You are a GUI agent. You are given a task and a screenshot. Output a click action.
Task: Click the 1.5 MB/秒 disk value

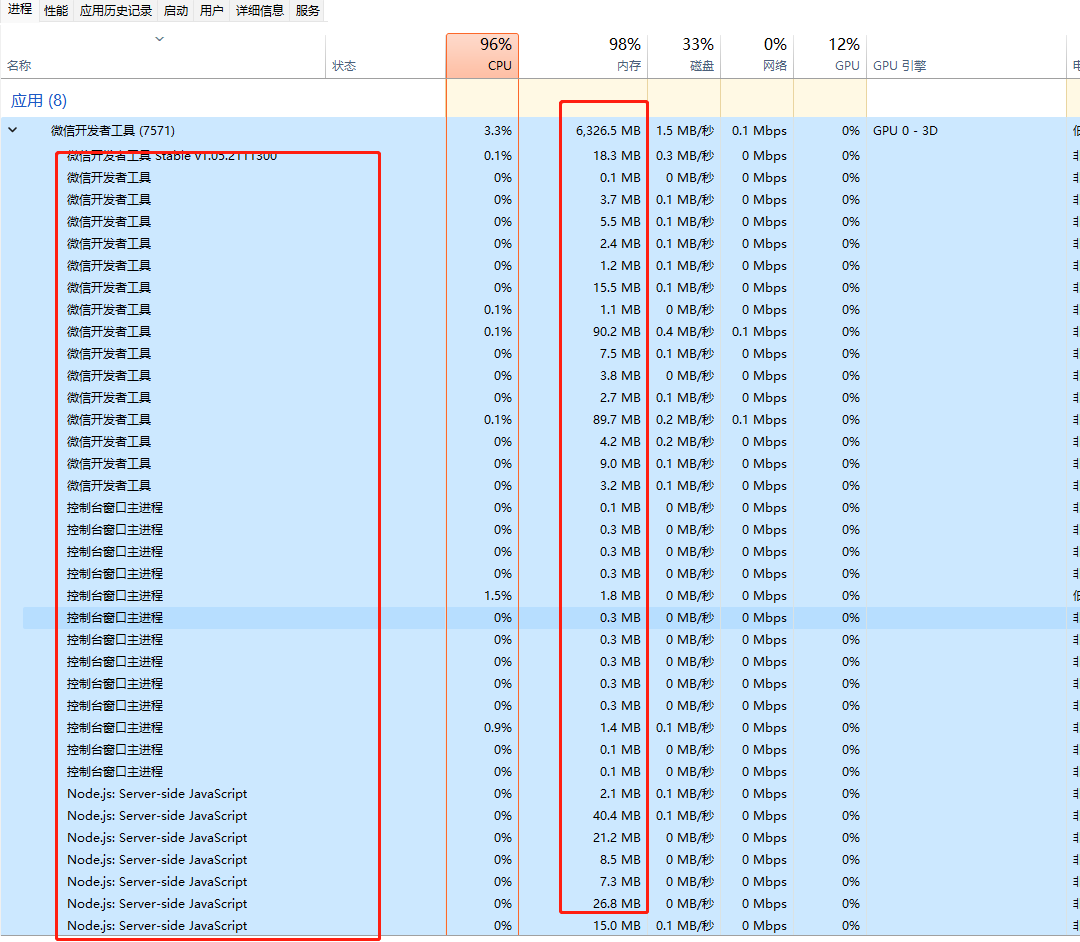[685, 130]
